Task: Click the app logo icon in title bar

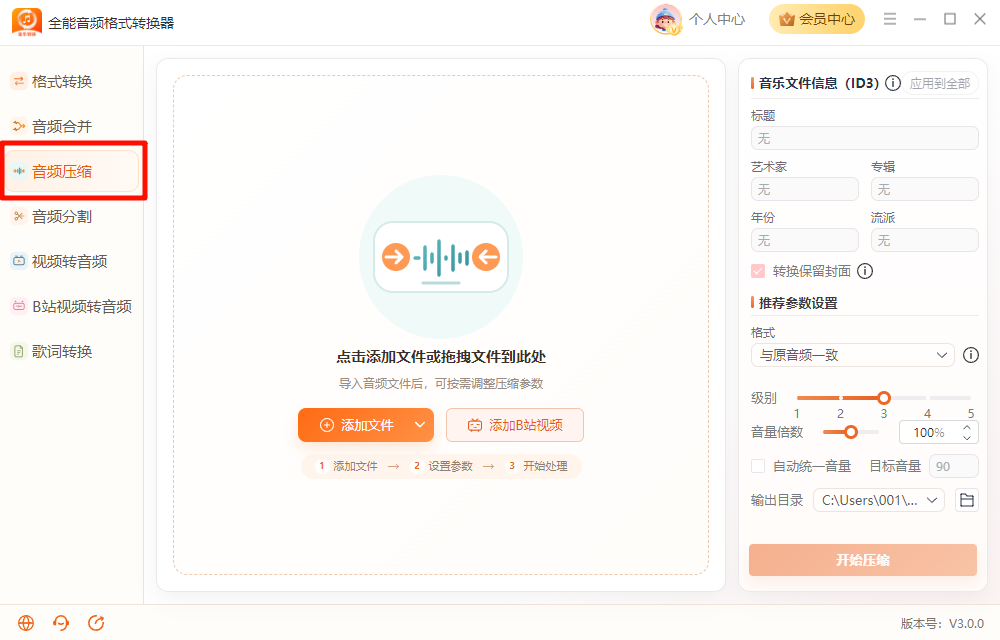Action: pyautogui.click(x=27, y=22)
